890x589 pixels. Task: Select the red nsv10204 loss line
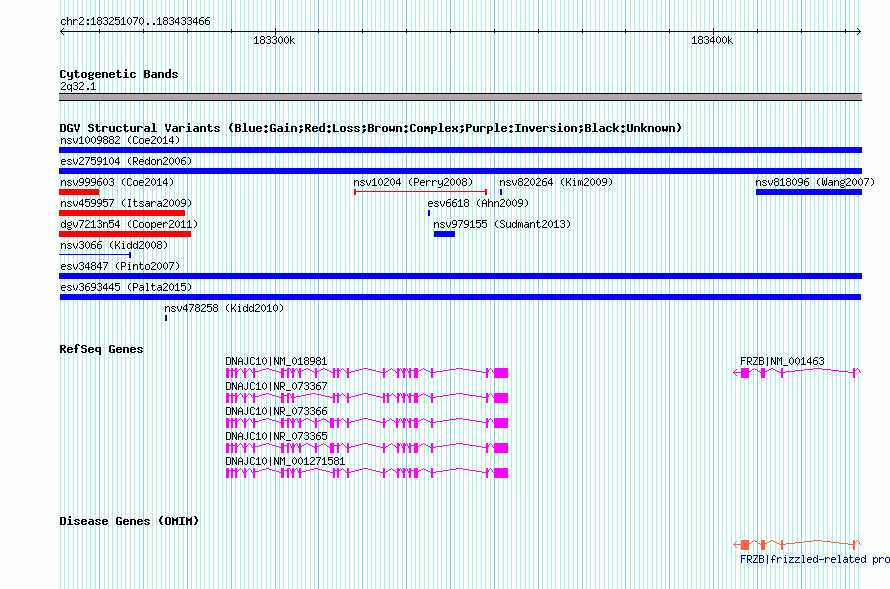point(421,192)
